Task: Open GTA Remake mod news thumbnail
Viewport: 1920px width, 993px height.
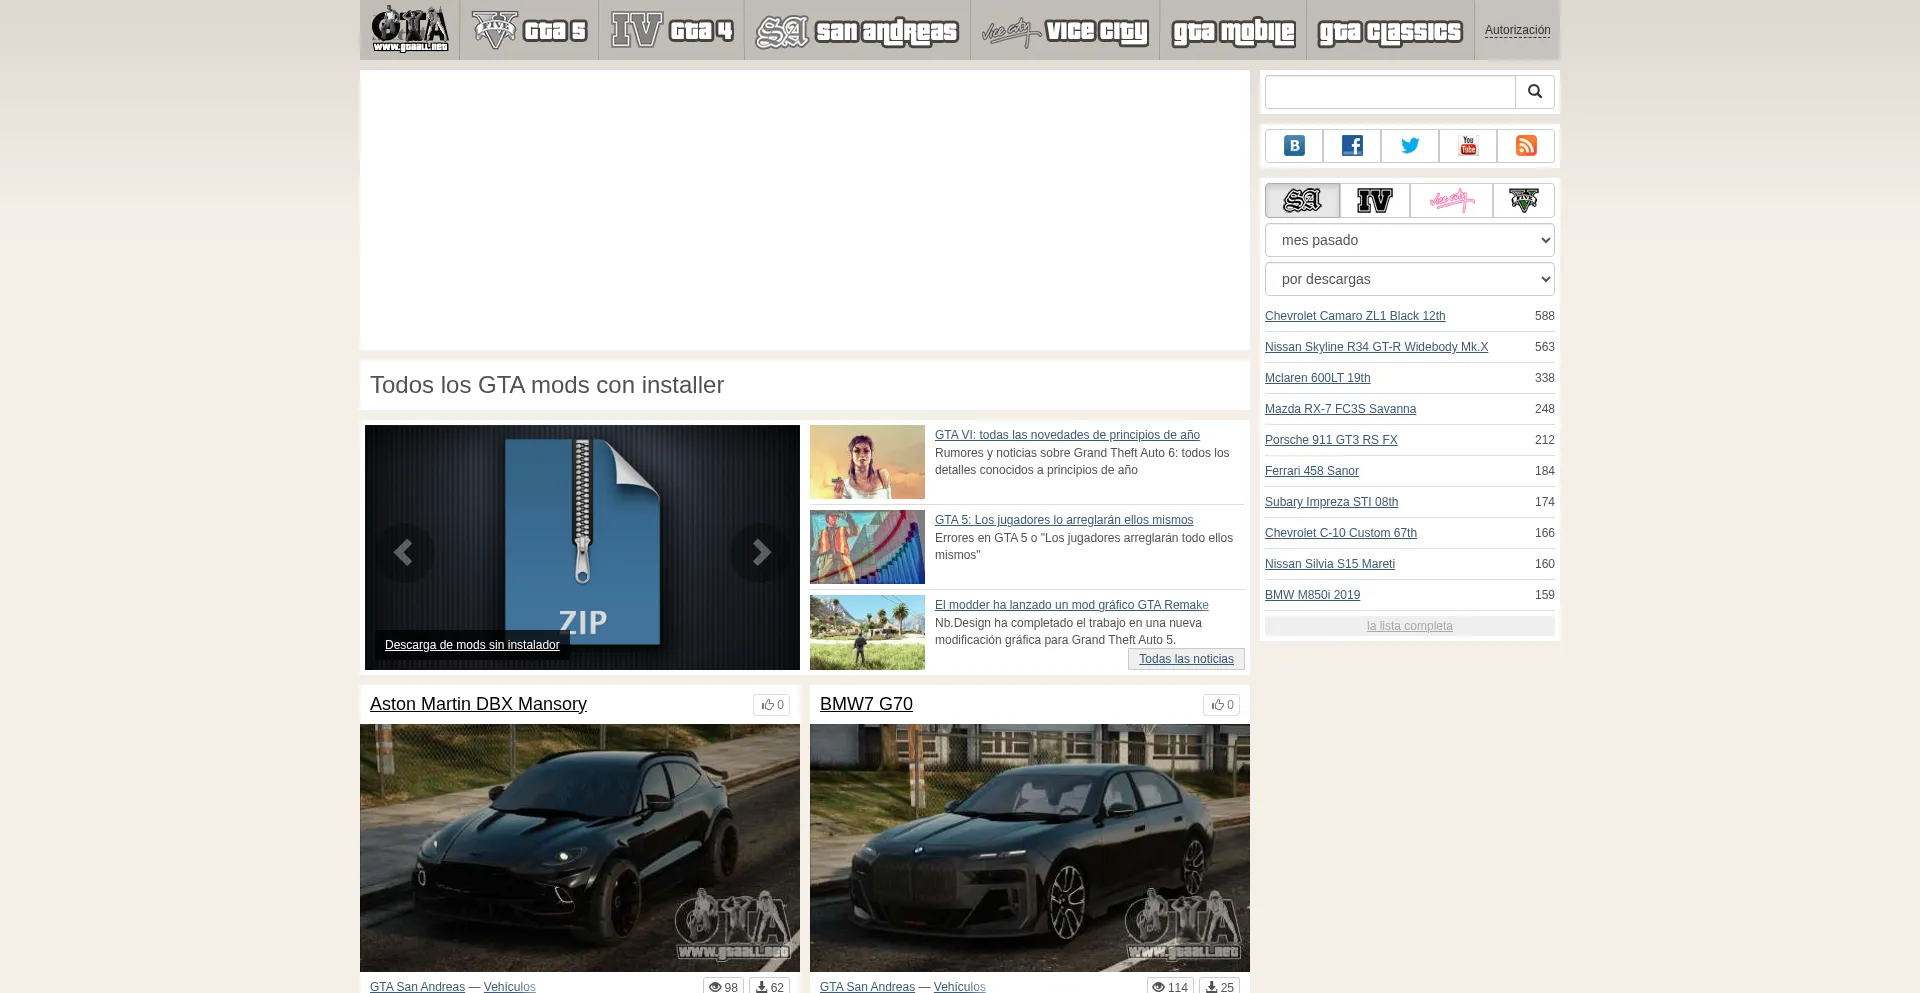Action: [x=867, y=632]
